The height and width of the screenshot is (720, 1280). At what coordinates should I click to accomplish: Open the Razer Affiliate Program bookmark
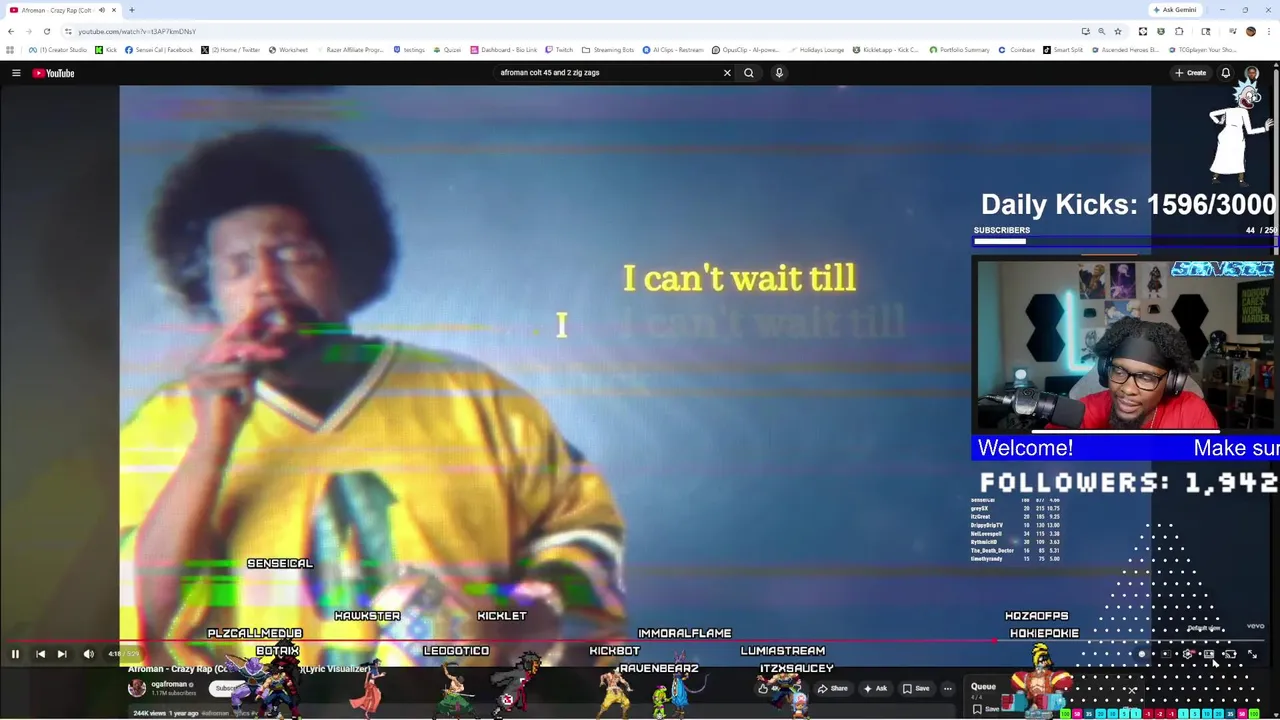(x=349, y=50)
